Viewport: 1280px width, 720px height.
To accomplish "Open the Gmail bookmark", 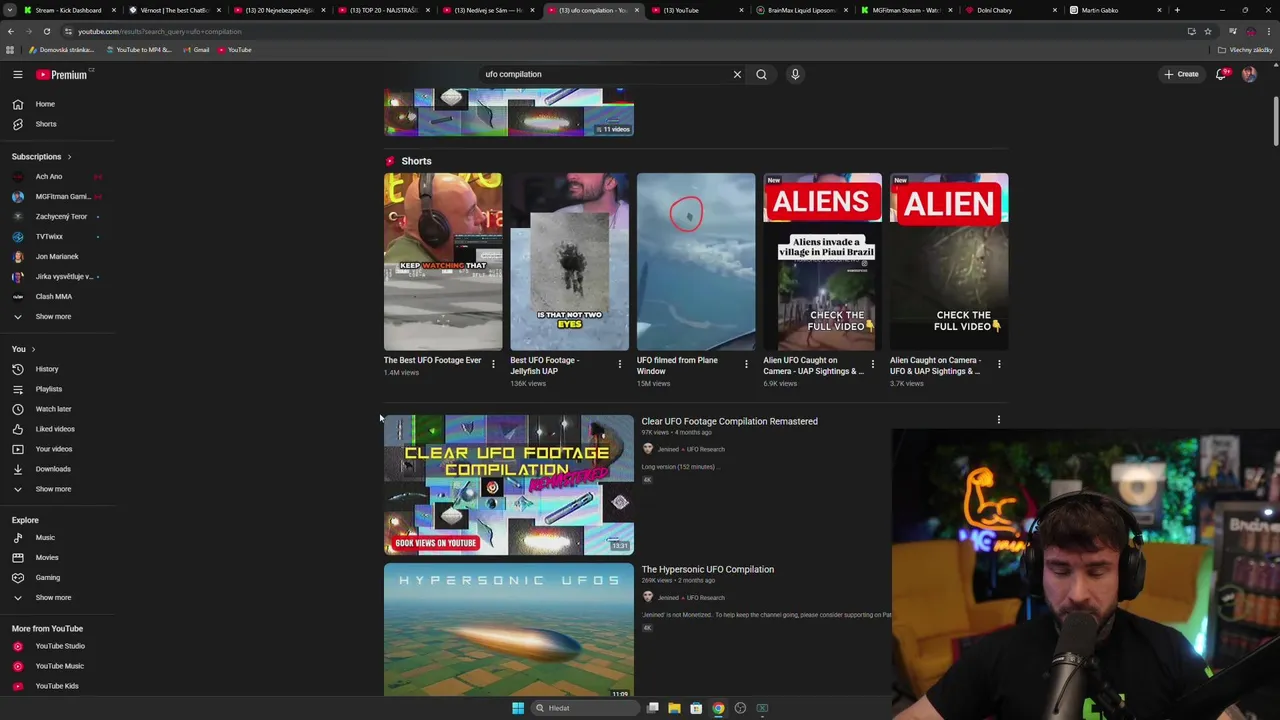I will tap(197, 50).
